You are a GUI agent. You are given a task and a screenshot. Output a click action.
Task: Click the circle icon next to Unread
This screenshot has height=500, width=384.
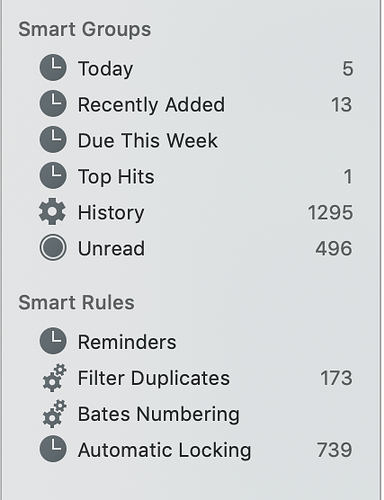[x=53, y=248]
